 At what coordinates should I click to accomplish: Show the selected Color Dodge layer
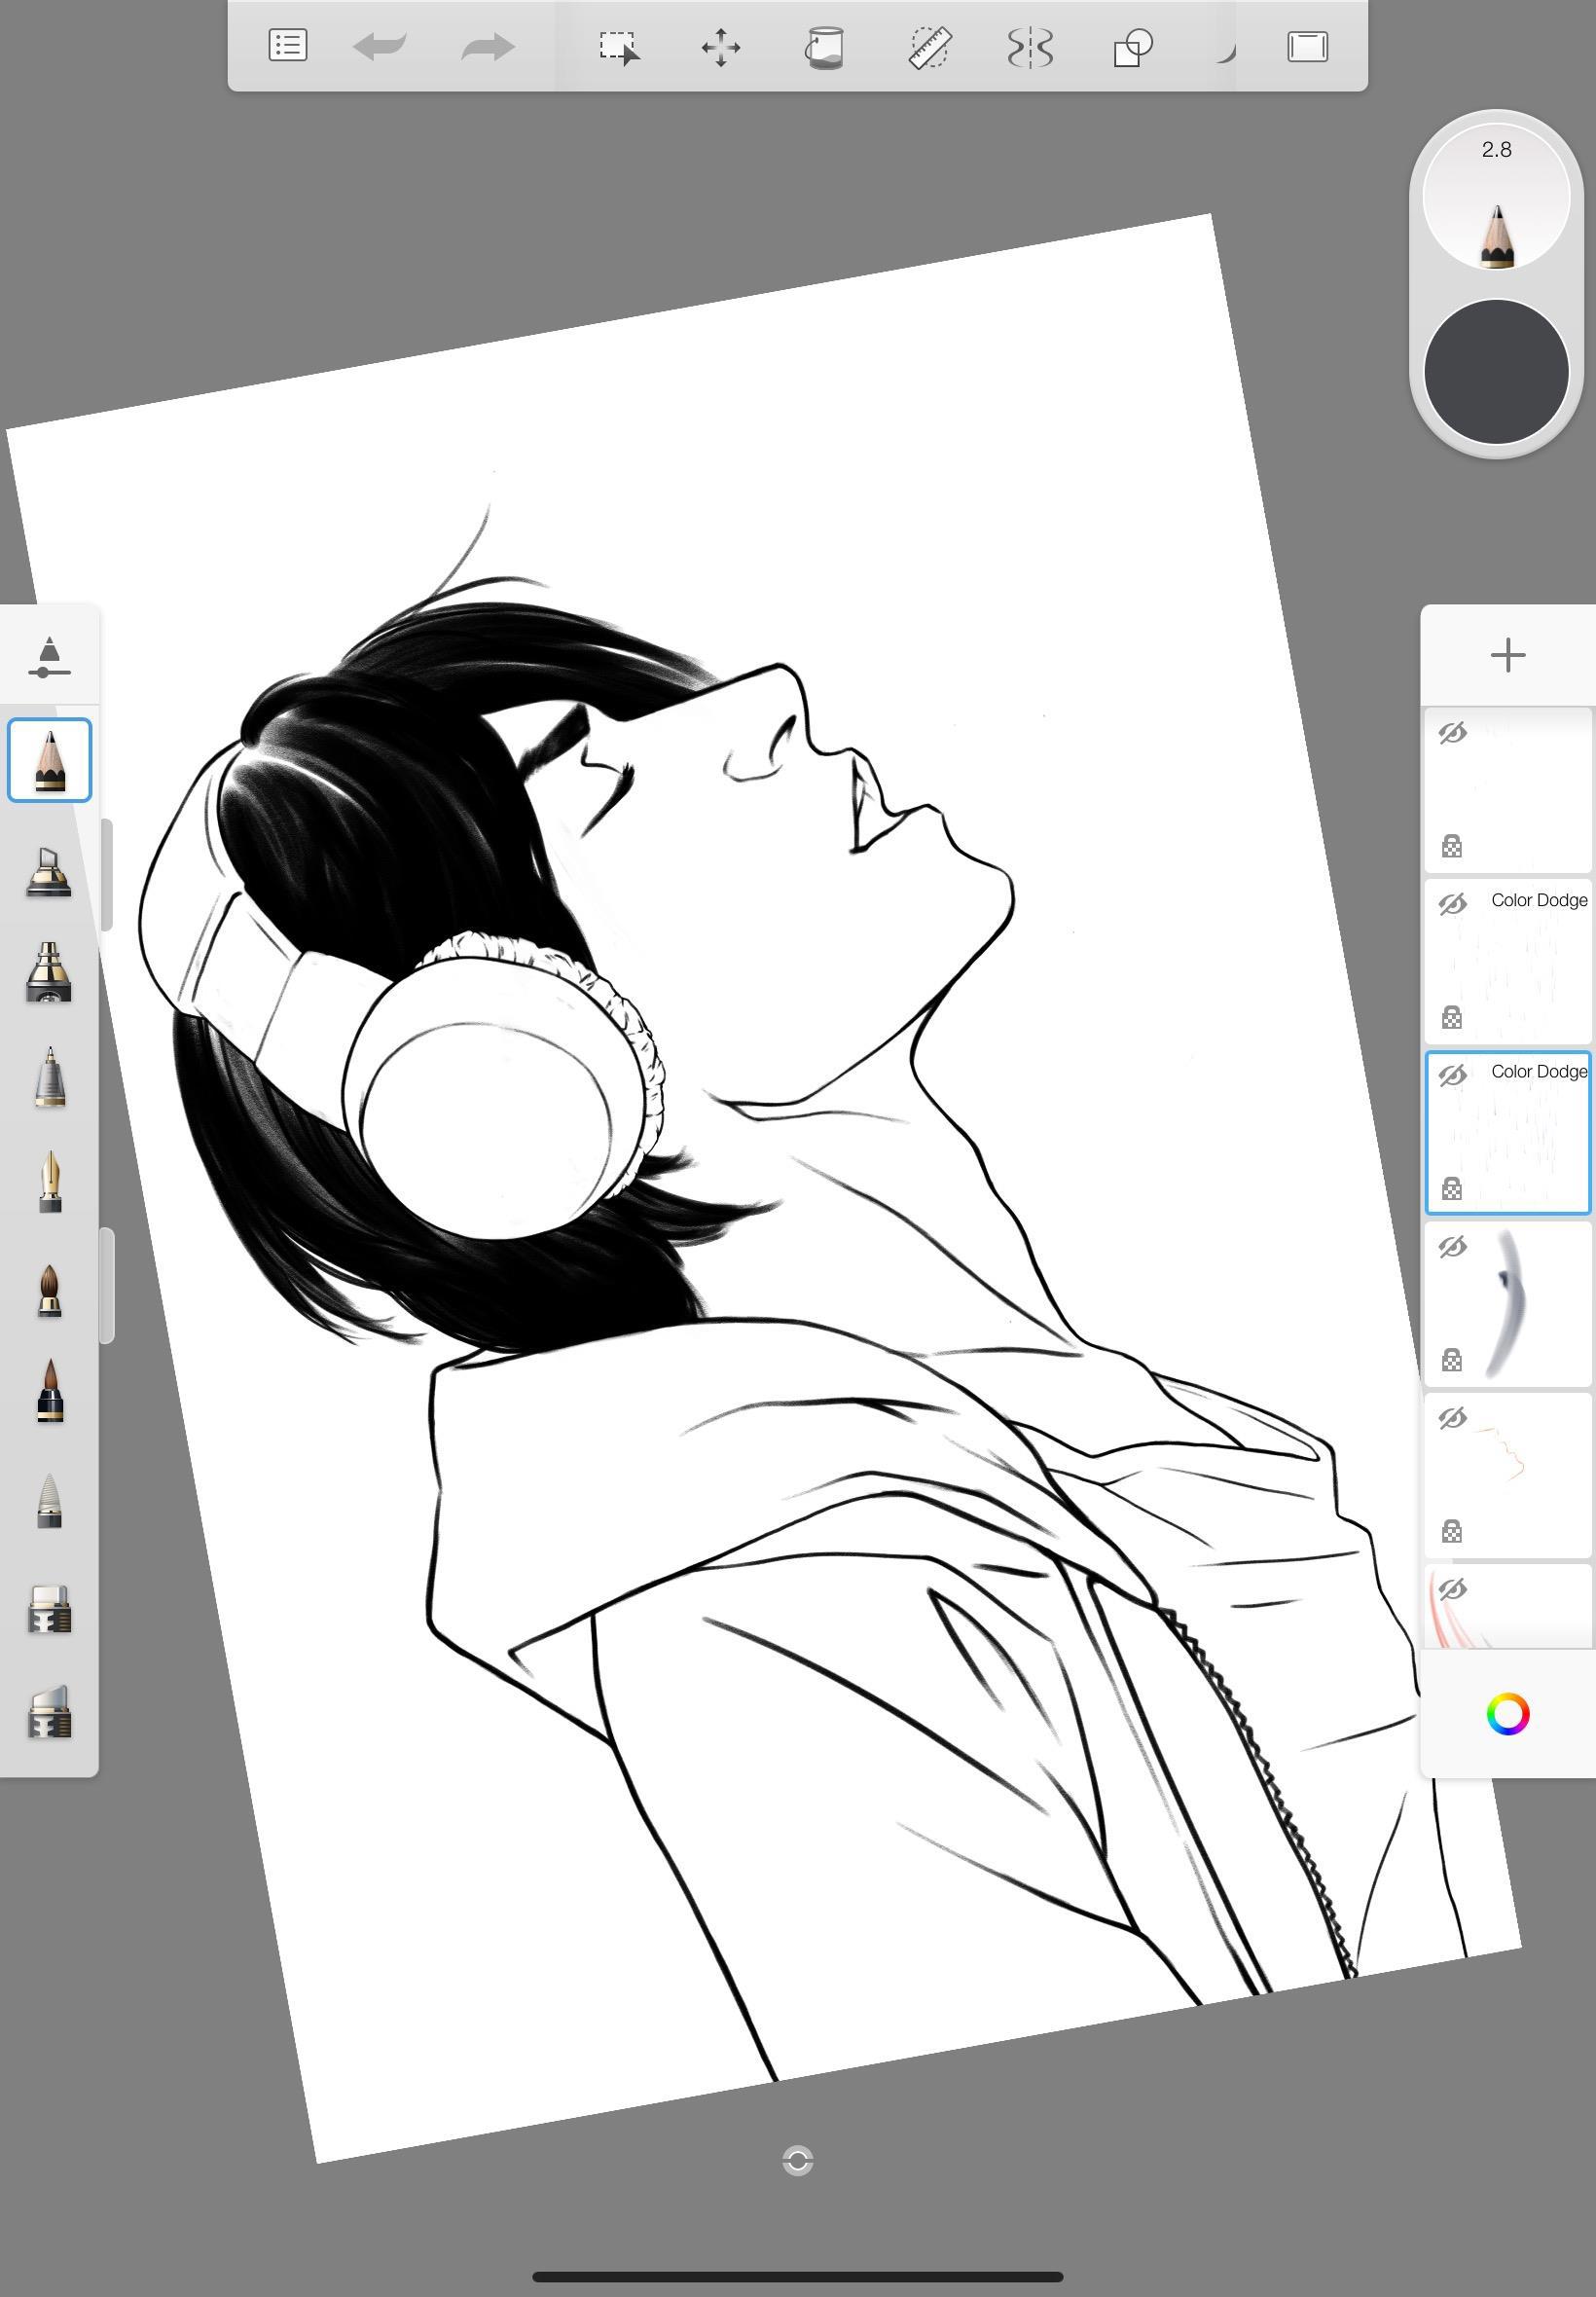coord(1452,1075)
